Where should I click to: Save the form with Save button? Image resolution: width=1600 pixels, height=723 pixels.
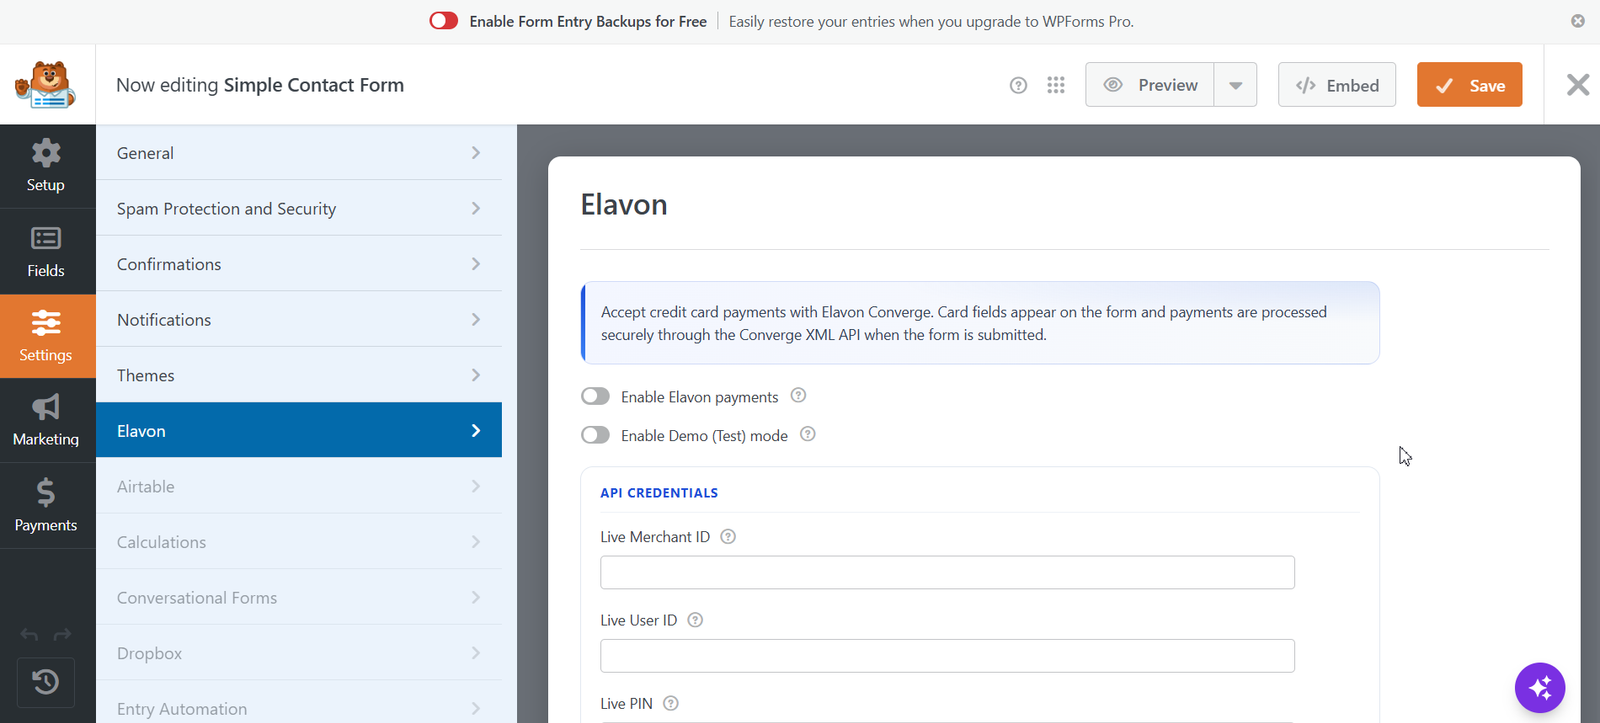click(1470, 85)
